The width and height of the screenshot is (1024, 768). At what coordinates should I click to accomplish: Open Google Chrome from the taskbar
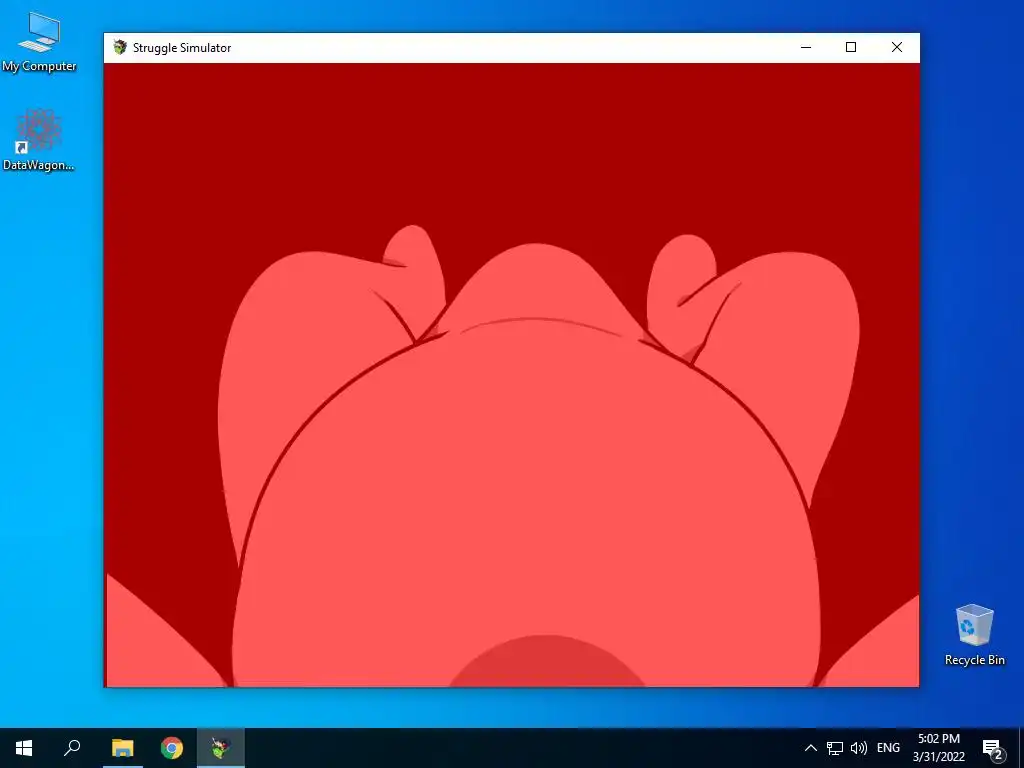pos(172,748)
